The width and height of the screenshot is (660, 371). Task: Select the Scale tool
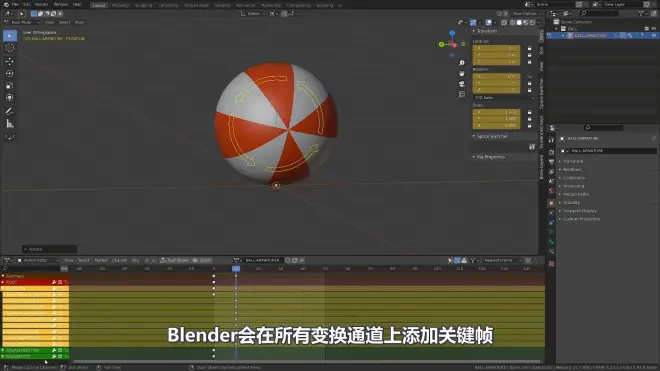coord(10,85)
